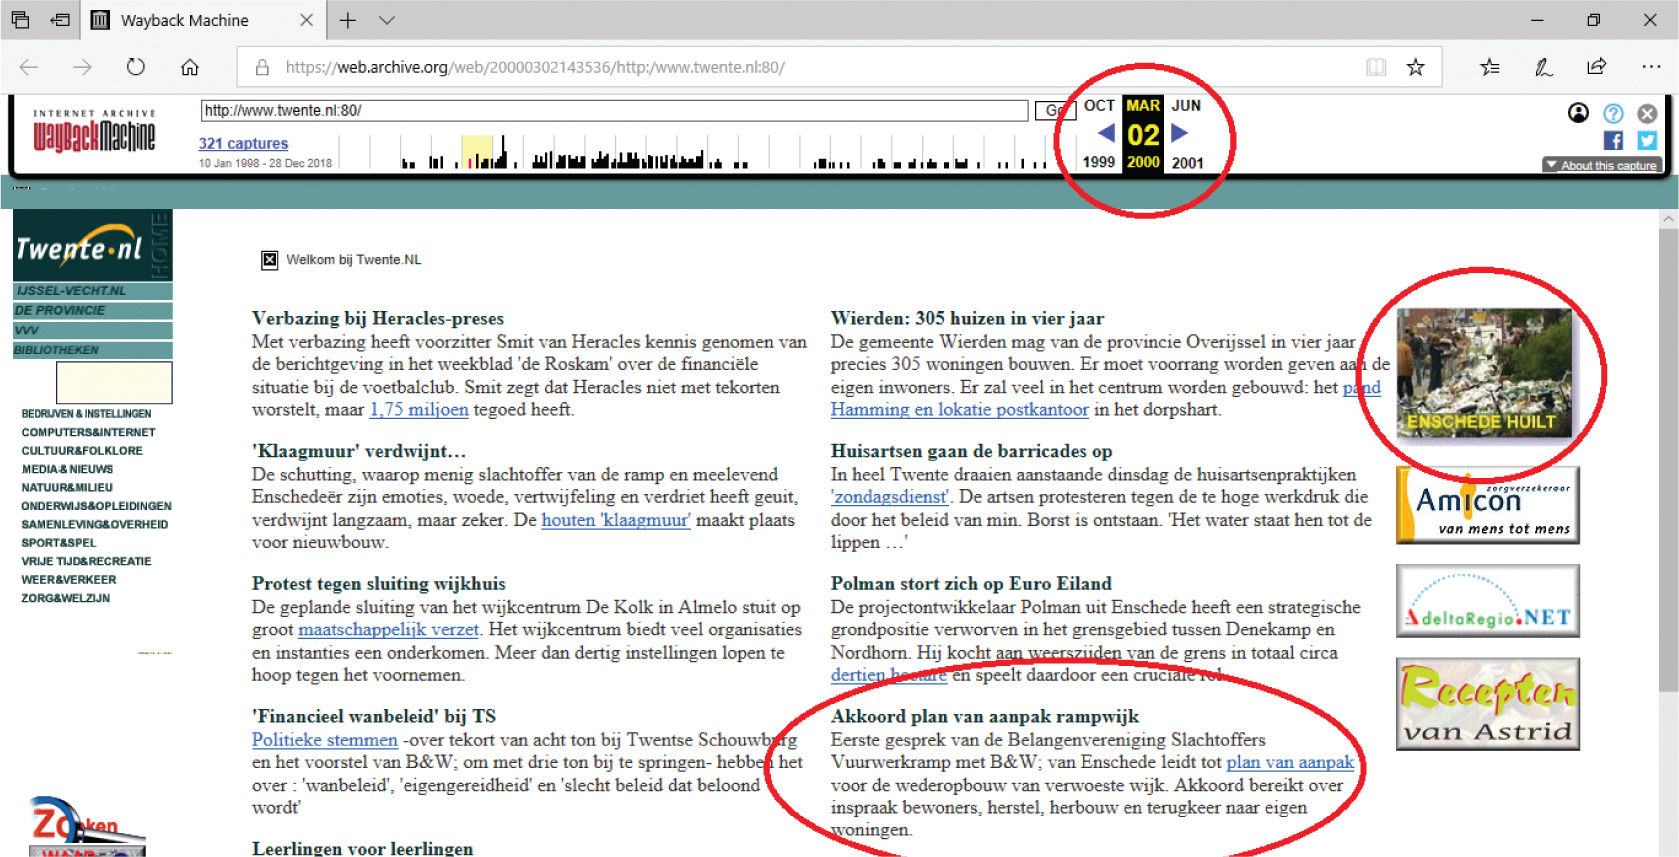
Task: Open the favorites hub
Action: click(x=1490, y=67)
